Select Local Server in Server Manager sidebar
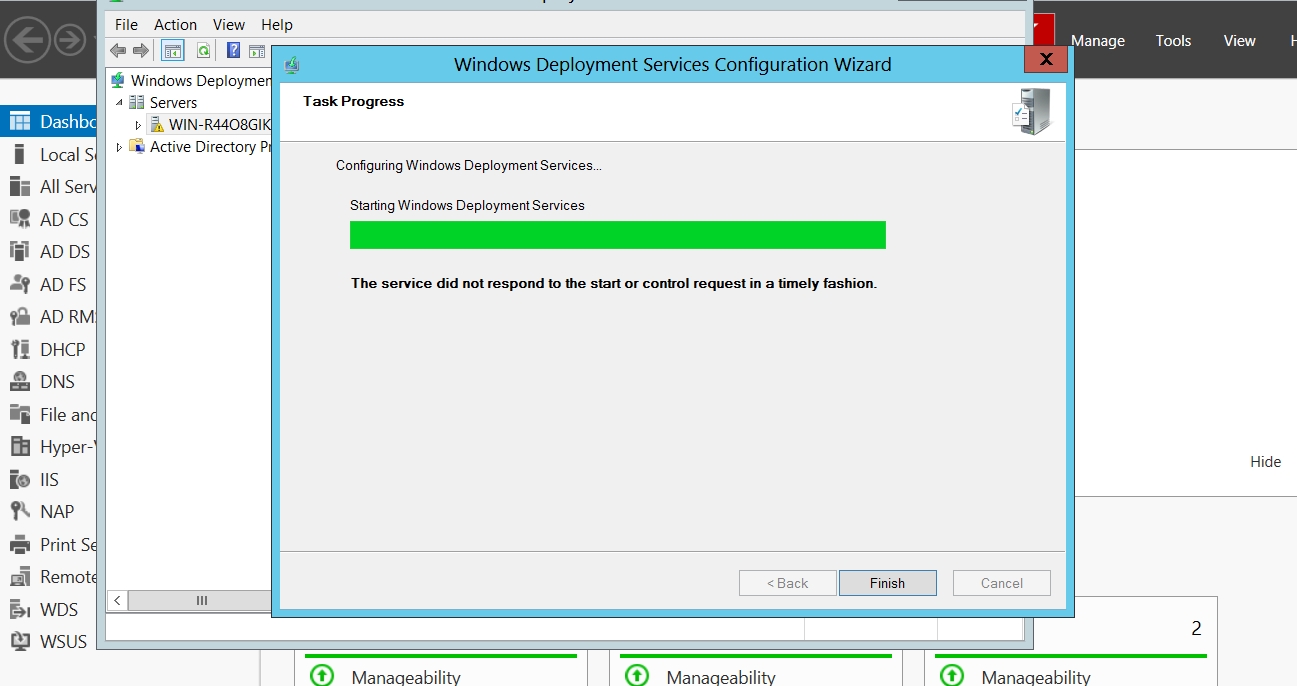1297x686 pixels. 48,155
